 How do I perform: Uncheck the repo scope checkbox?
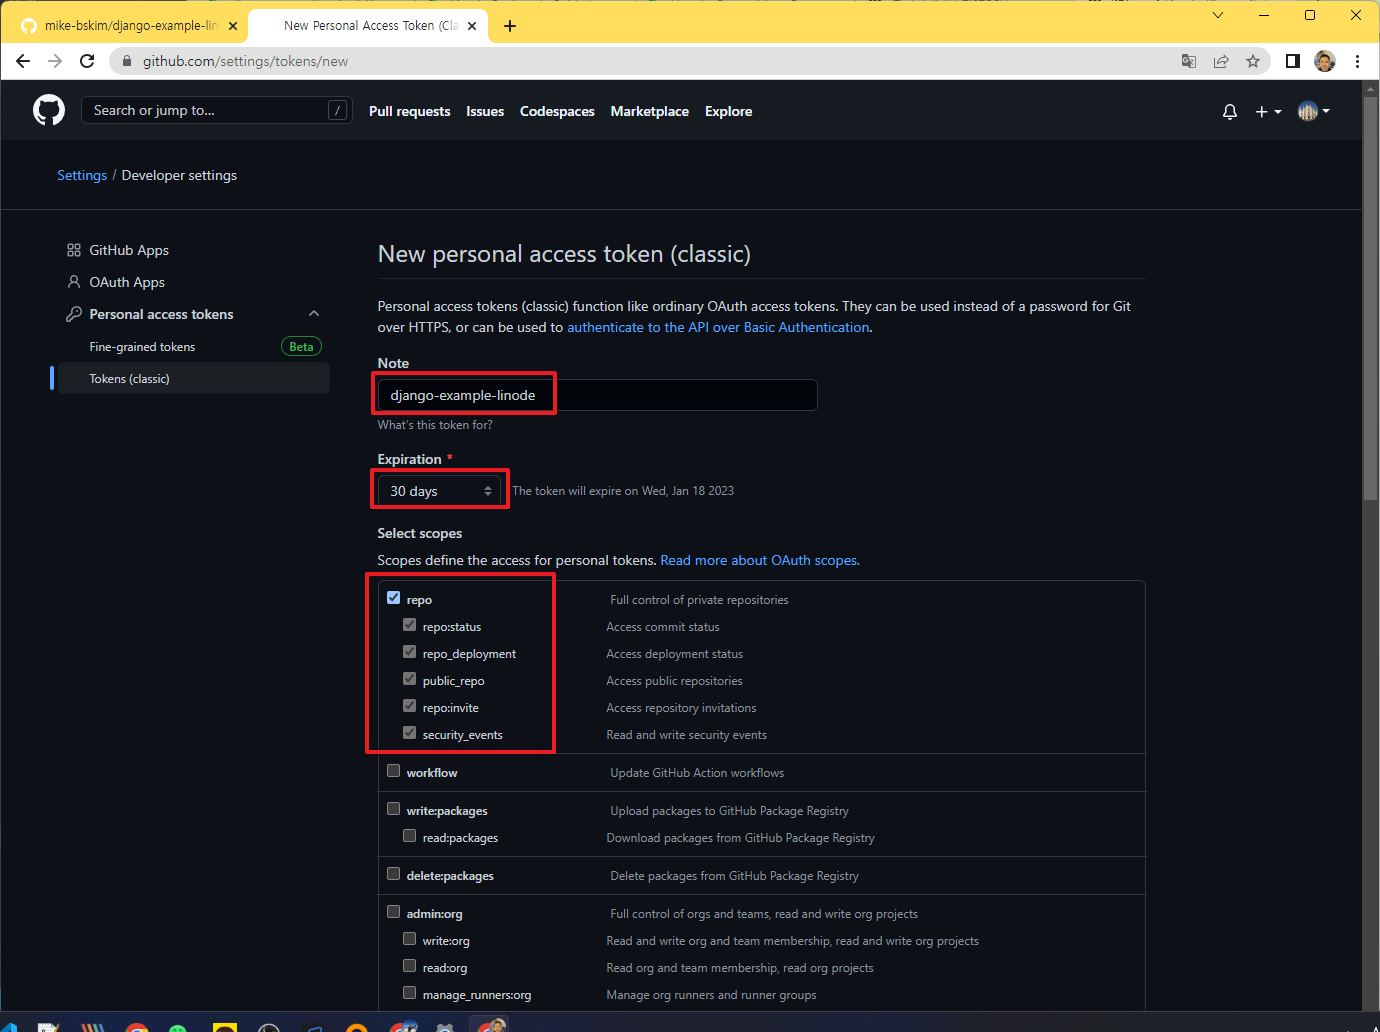393,598
